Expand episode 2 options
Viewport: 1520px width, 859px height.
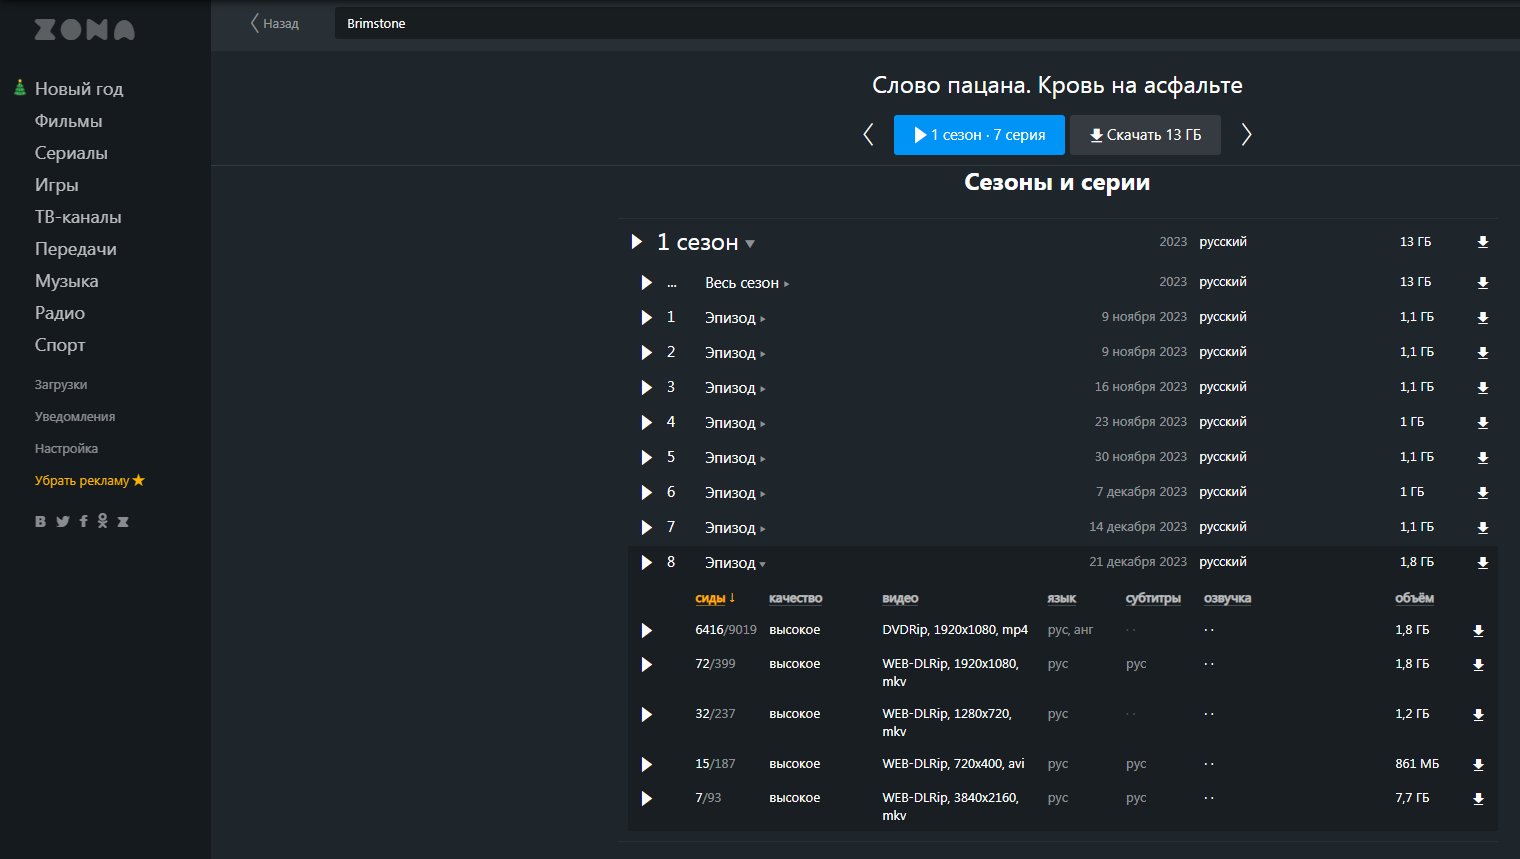coord(735,353)
